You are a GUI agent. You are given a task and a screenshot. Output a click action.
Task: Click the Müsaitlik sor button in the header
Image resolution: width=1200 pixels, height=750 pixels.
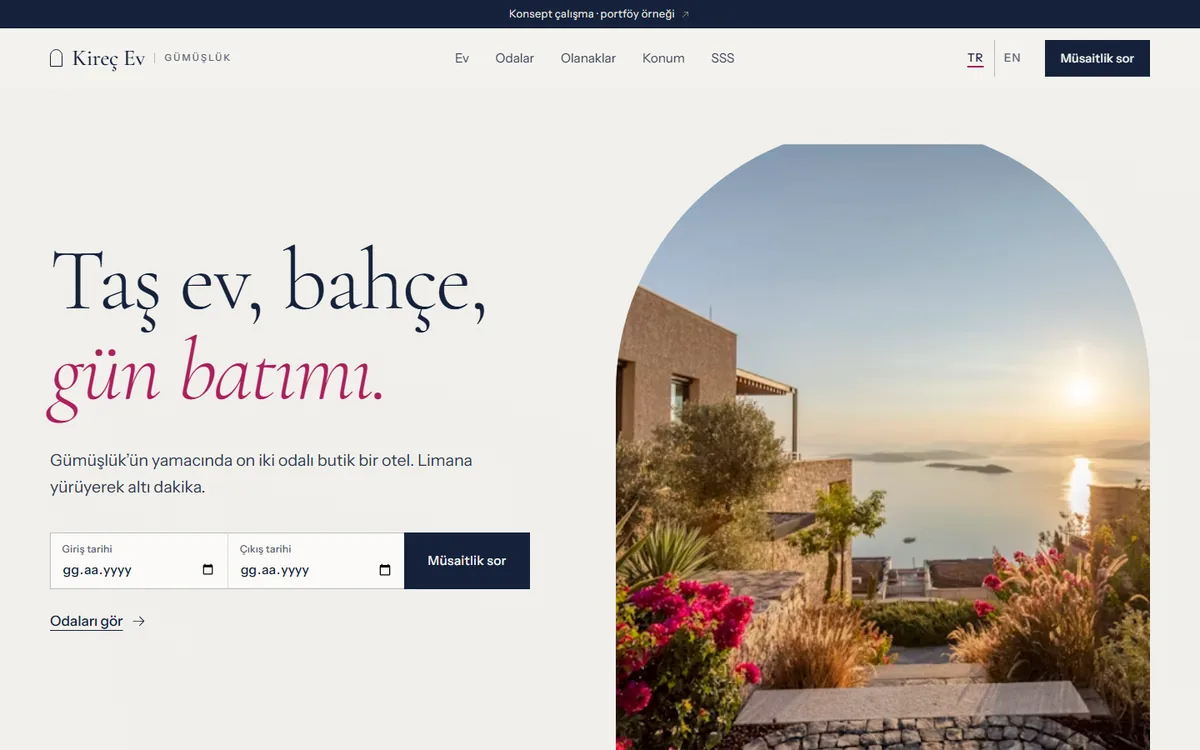(x=1097, y=58)
